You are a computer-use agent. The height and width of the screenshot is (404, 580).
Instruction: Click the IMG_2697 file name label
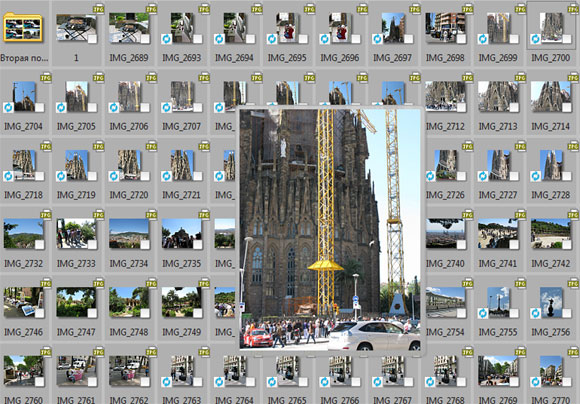[392, 58]
